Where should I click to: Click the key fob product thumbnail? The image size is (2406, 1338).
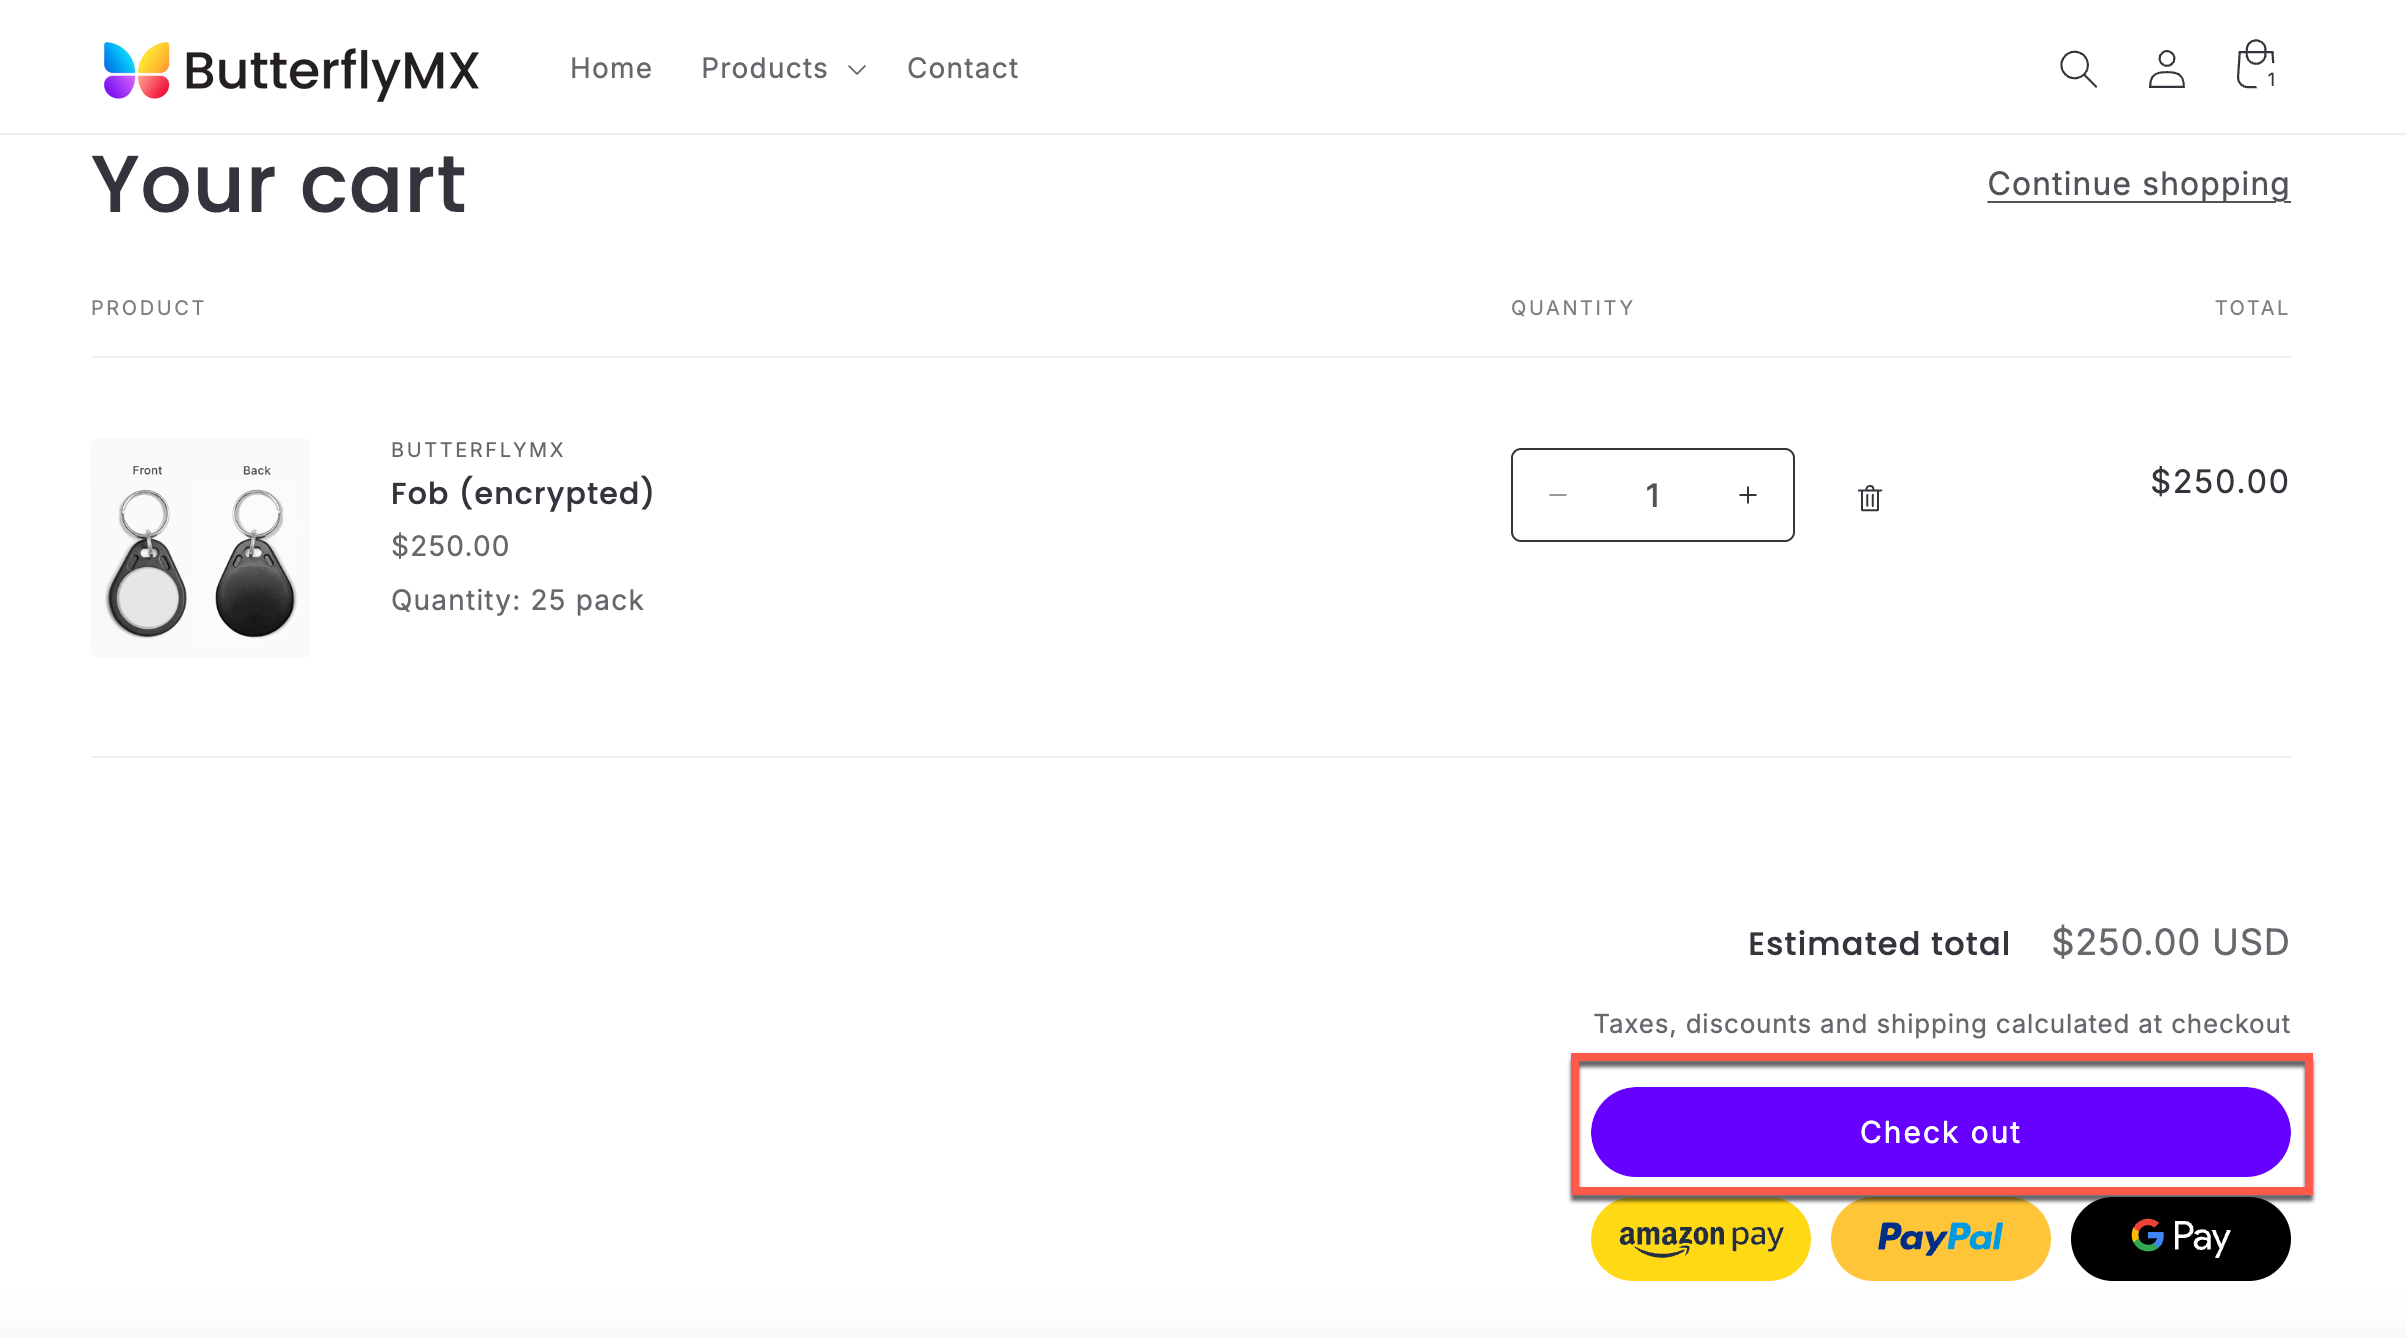point(200,548)
